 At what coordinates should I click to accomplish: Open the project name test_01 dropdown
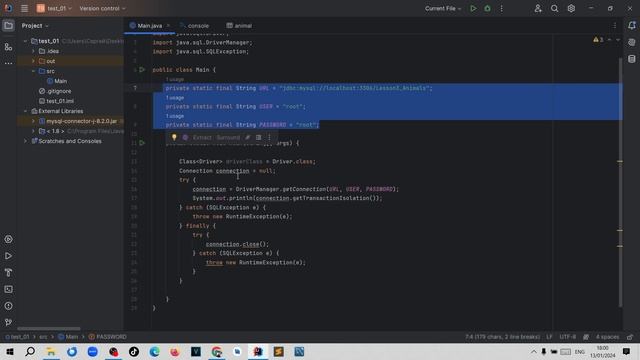(54, 8)
